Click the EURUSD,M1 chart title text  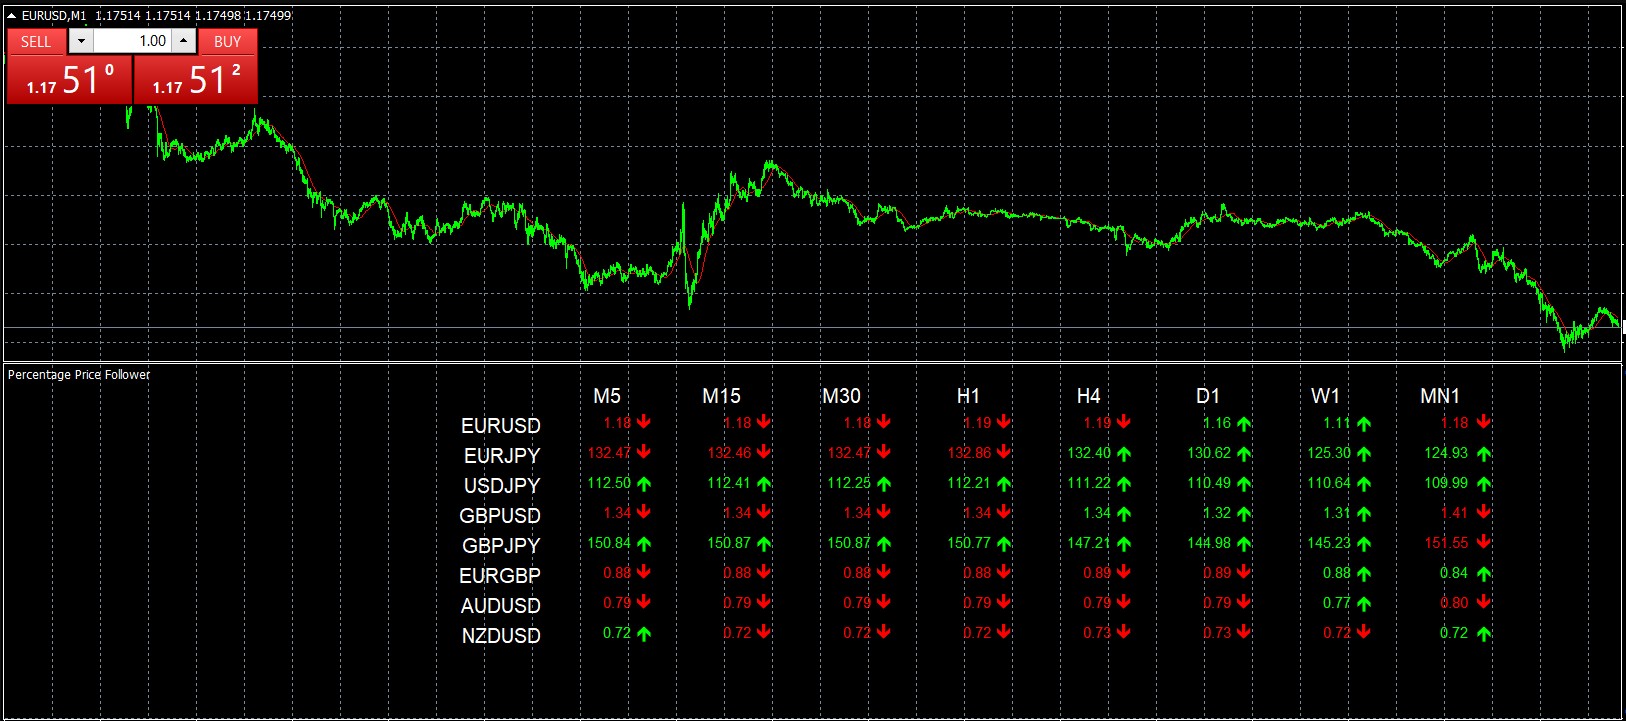point(54,15)
